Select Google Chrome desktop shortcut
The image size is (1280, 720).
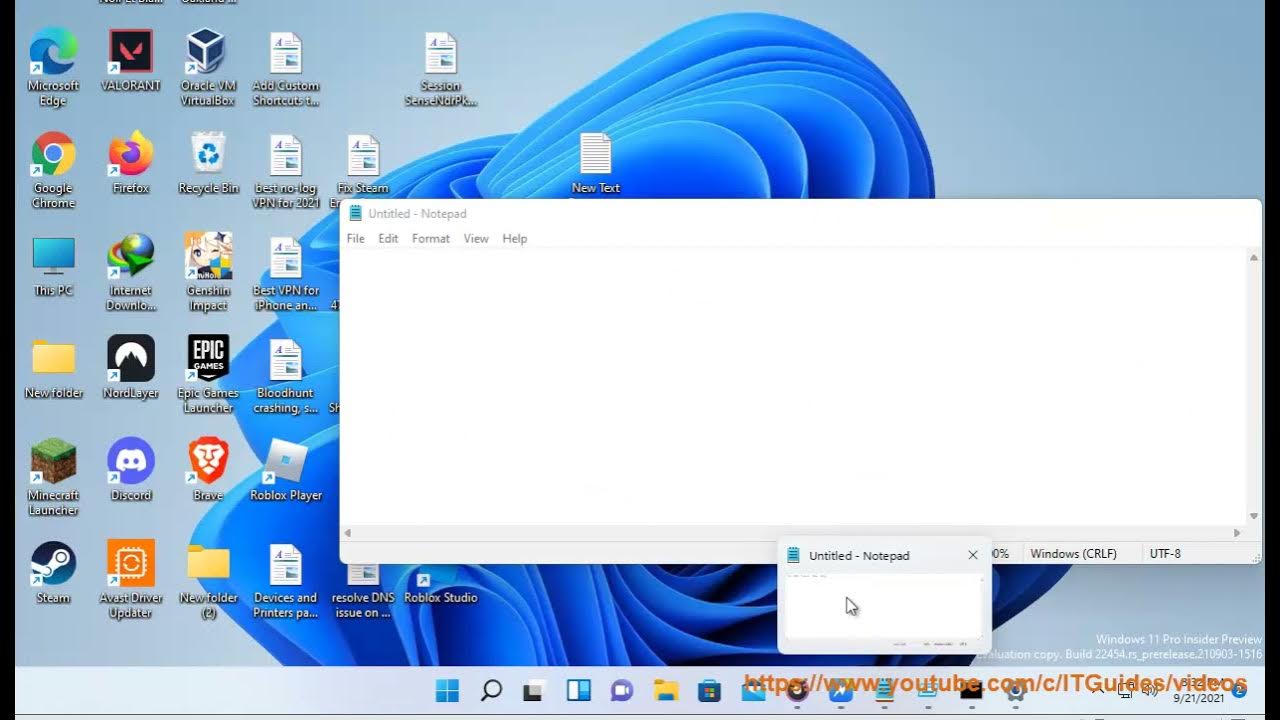point(53,170)
